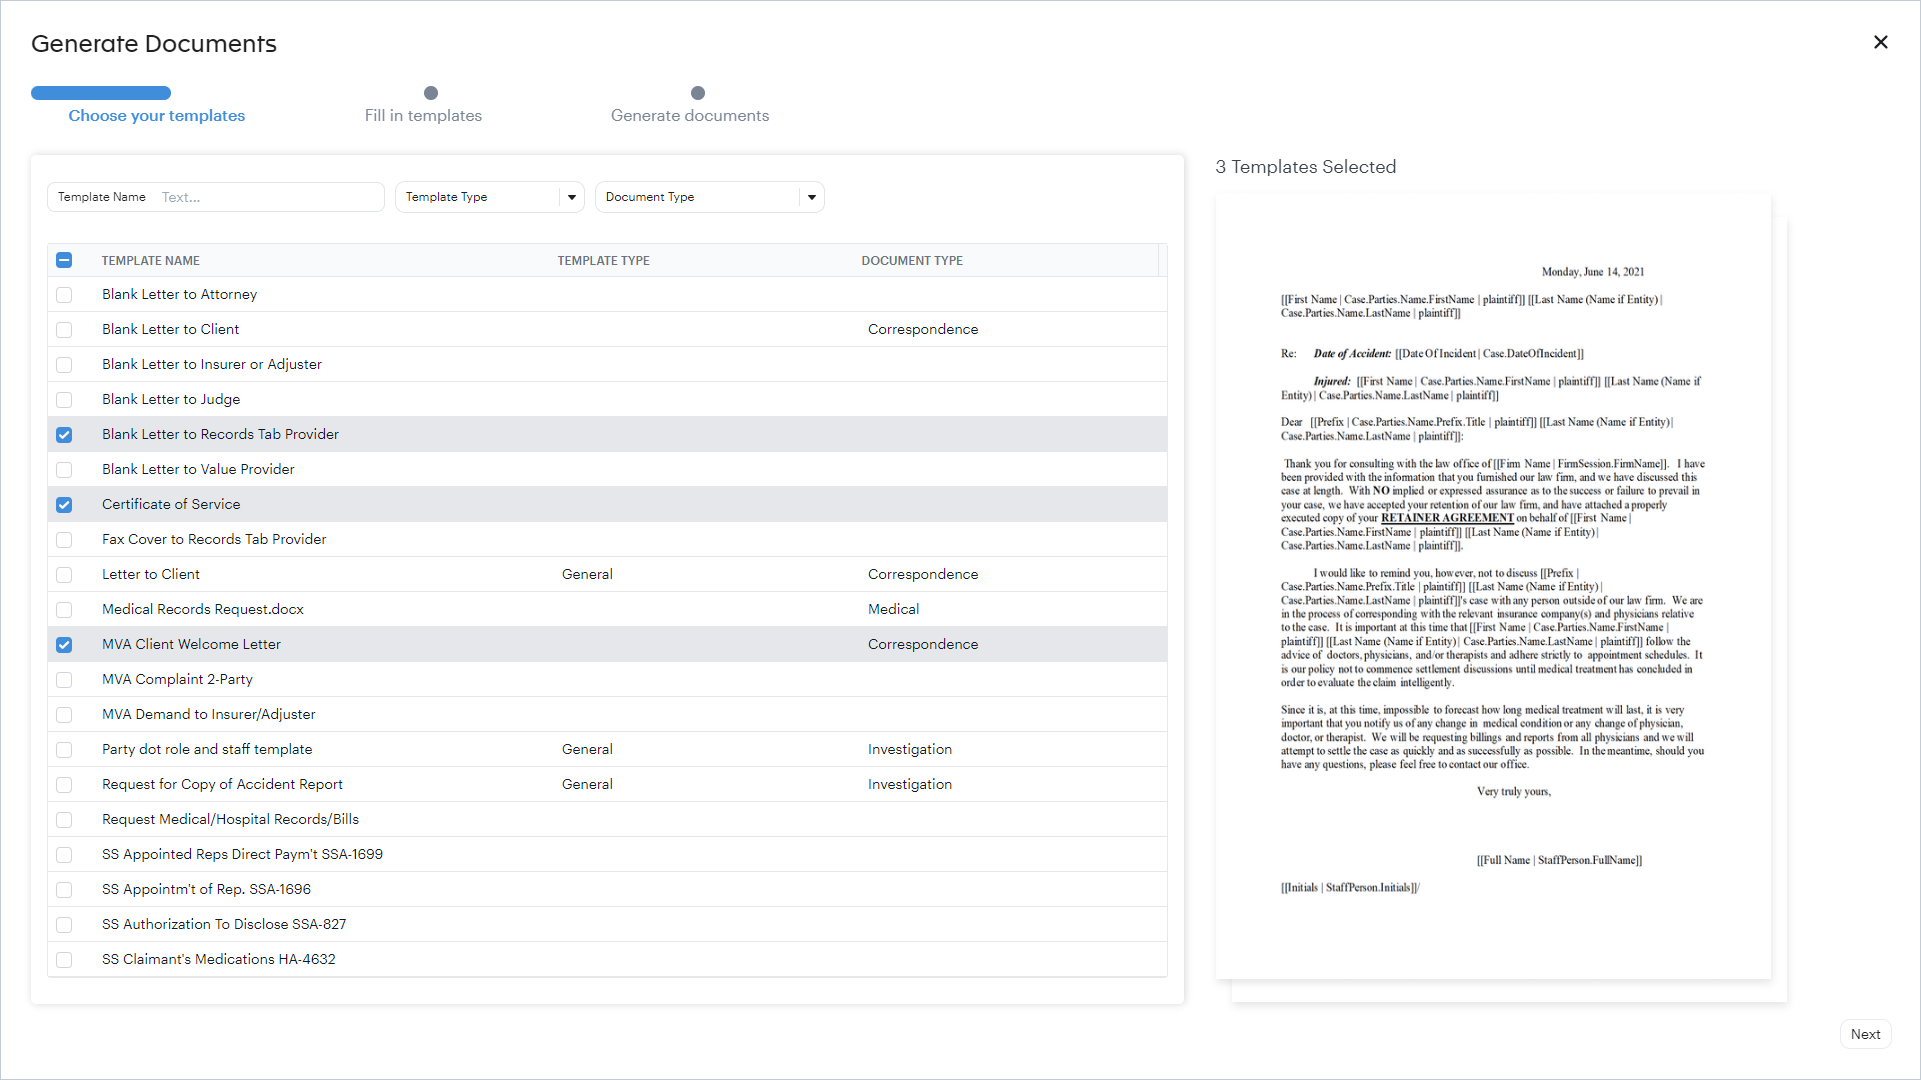Check Medical Records Request.docx checkbox

(x=64, y=610)
